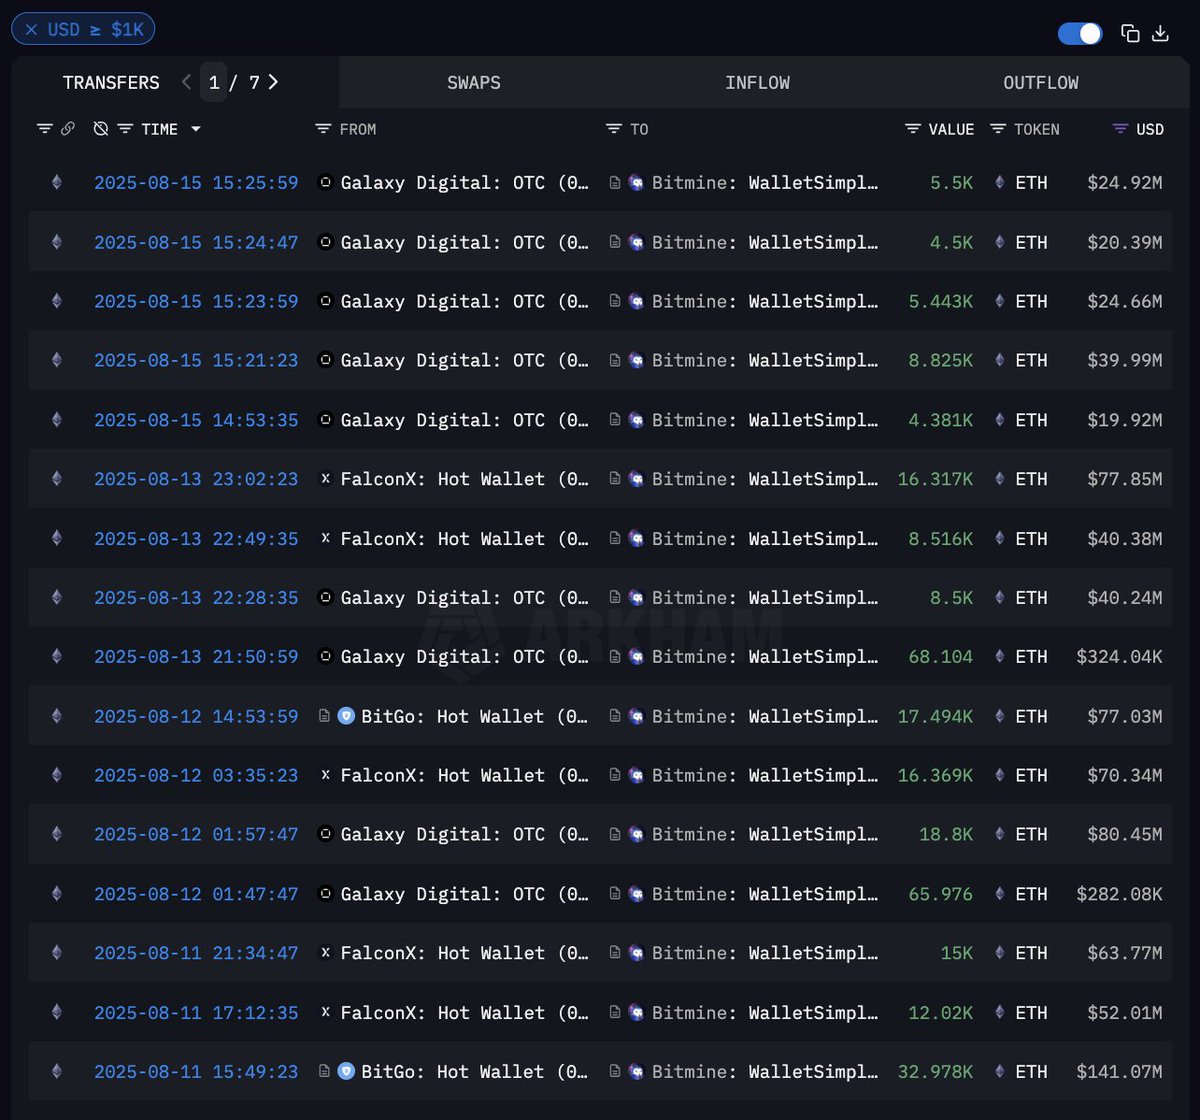
Task: Open the TIME column filter
Action: tap(125, 129)
